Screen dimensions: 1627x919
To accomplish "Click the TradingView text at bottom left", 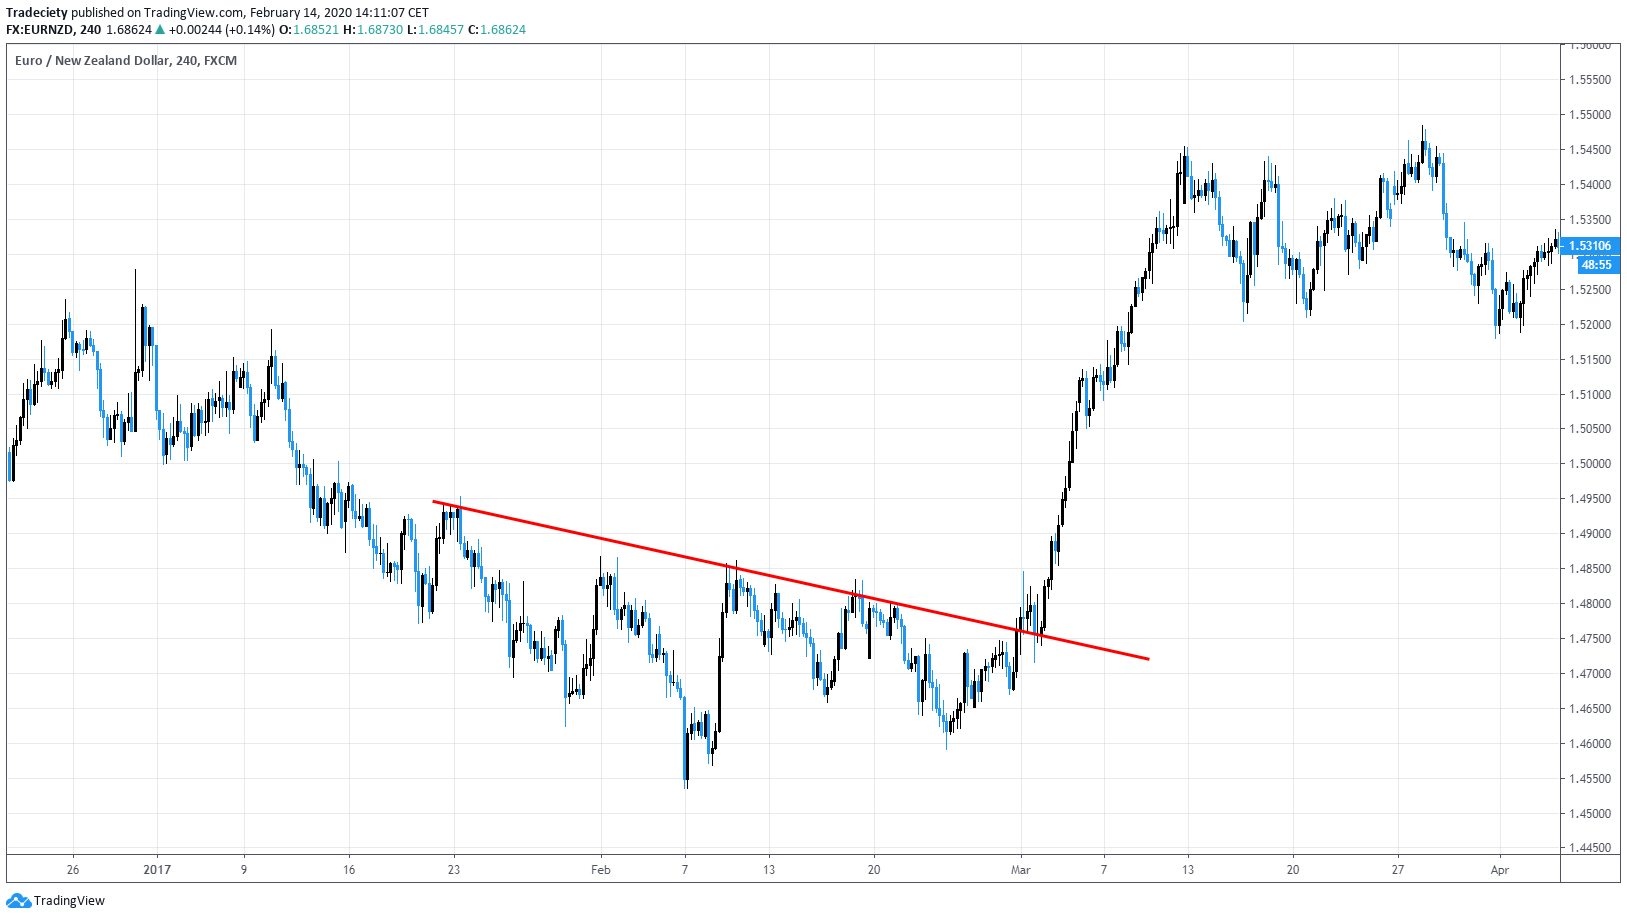I will click(x=69, y=901).
